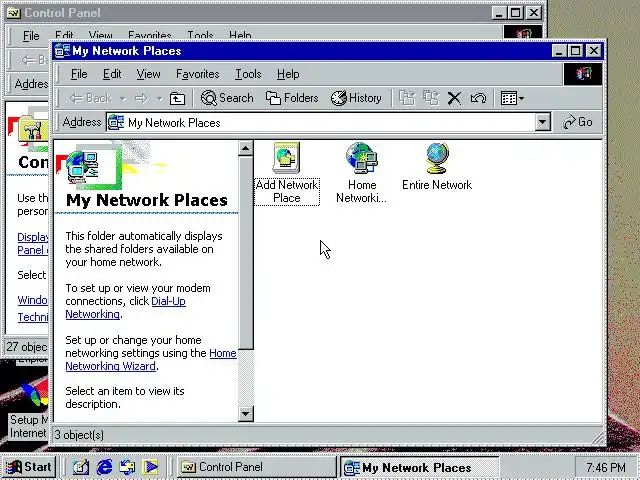Click the Display link in Control Panel window

(x=33, y=243)
